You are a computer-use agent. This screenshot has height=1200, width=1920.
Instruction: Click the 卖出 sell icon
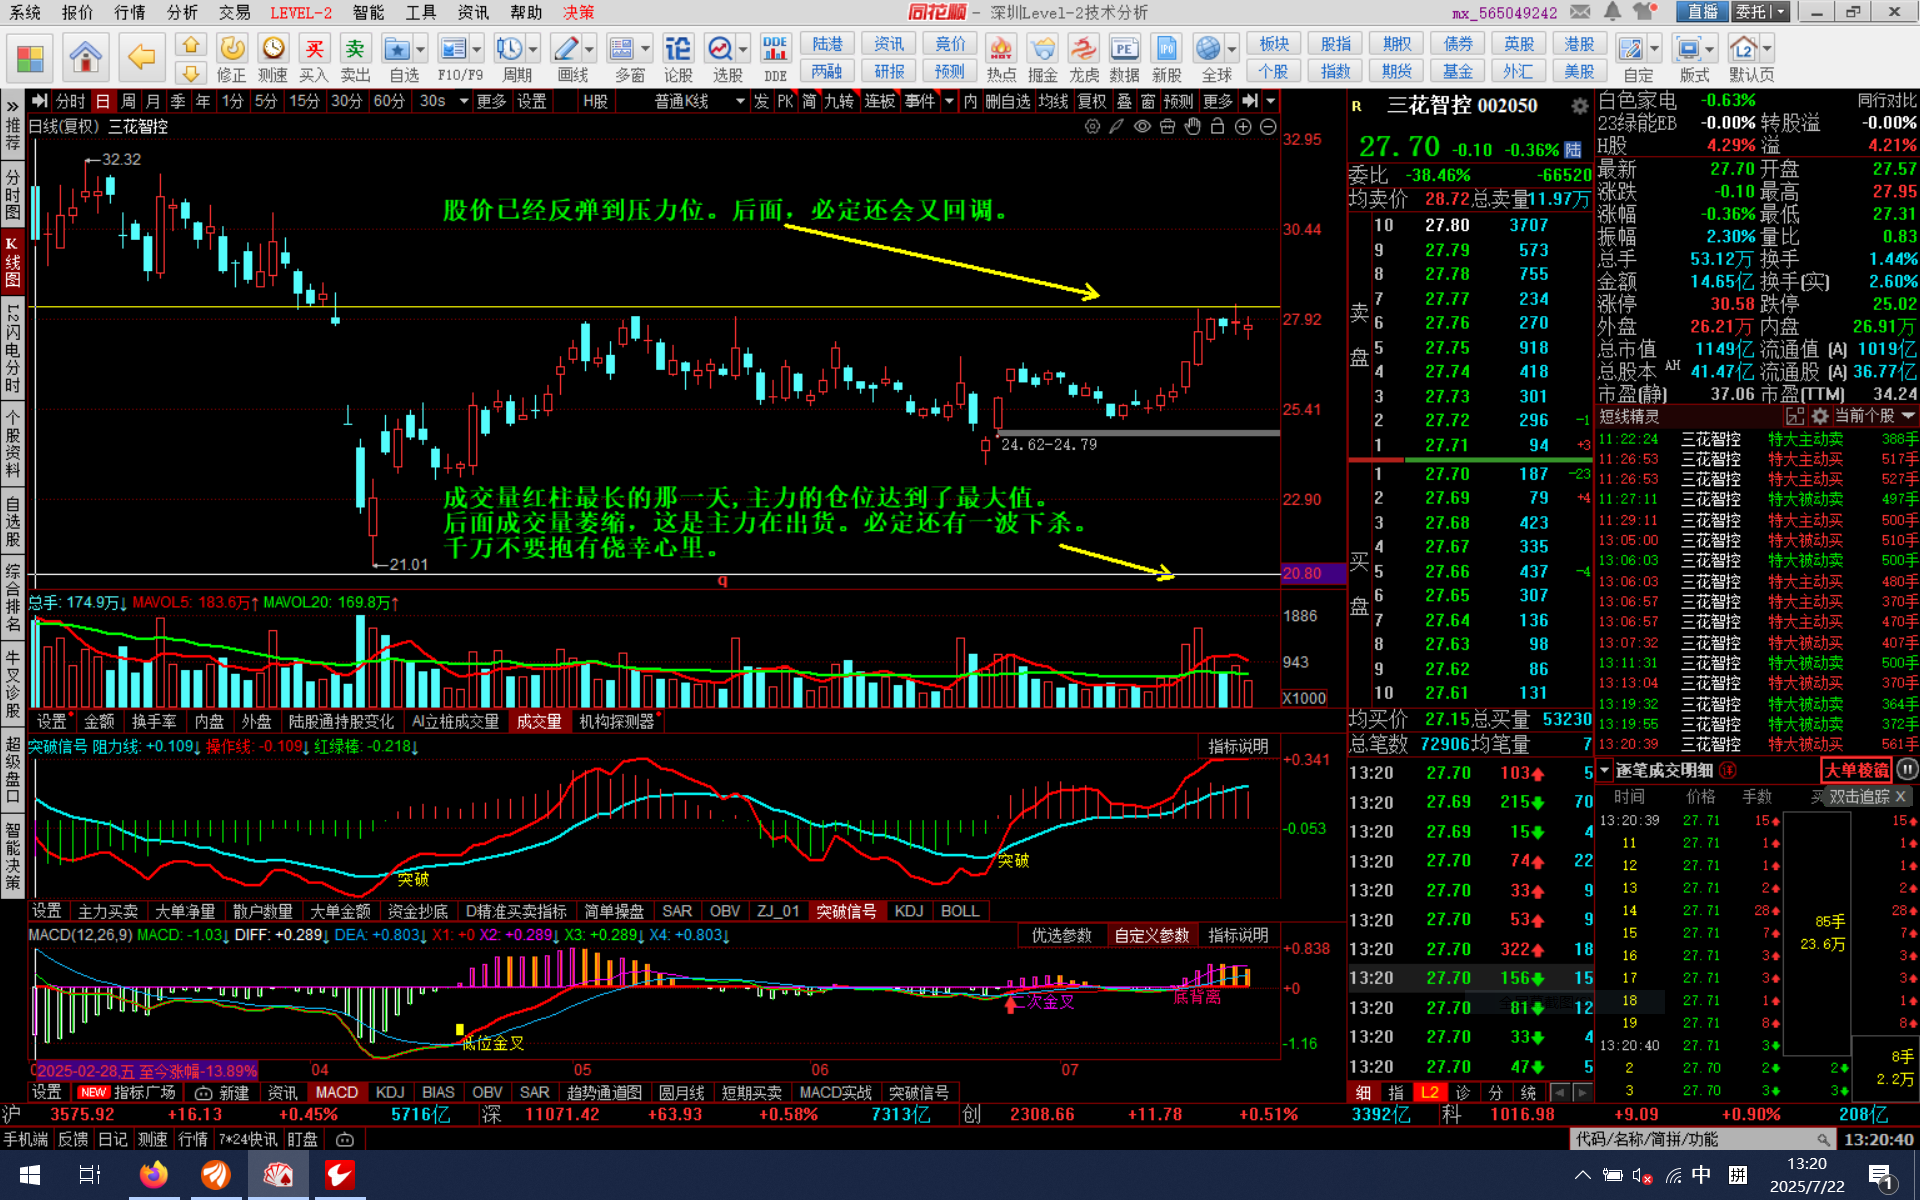pos(355,59)
